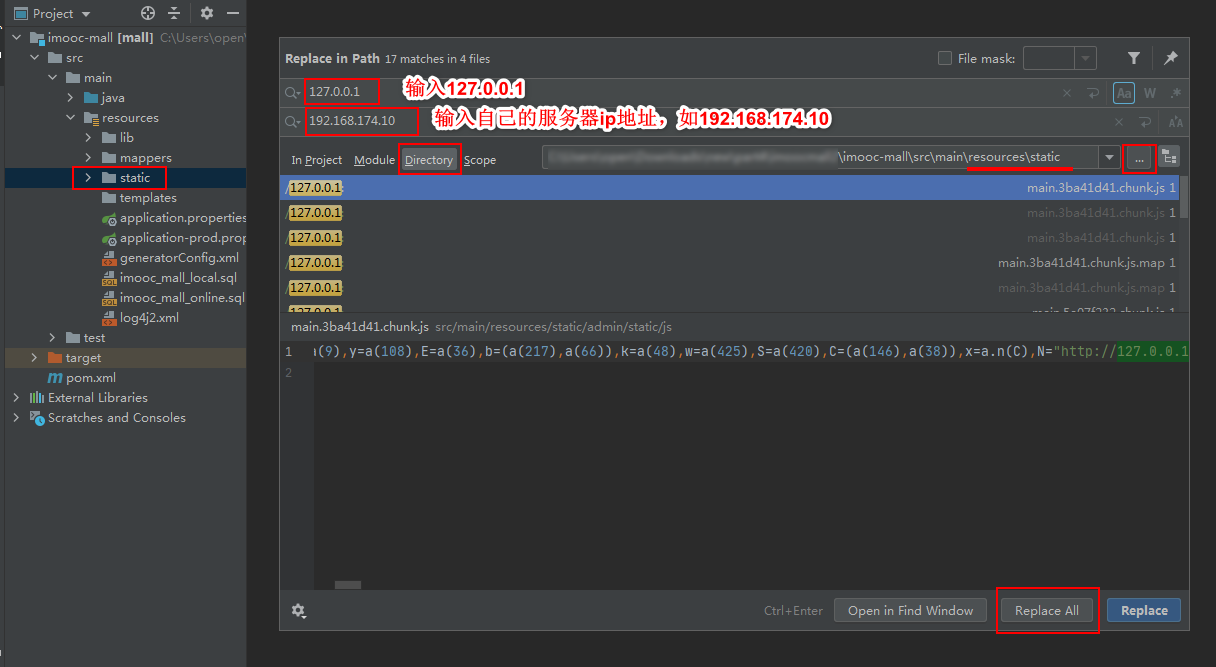Toggle recursive directory search icon
This screenshot has height=667, width=1216.
click(x=1169, y=158)
